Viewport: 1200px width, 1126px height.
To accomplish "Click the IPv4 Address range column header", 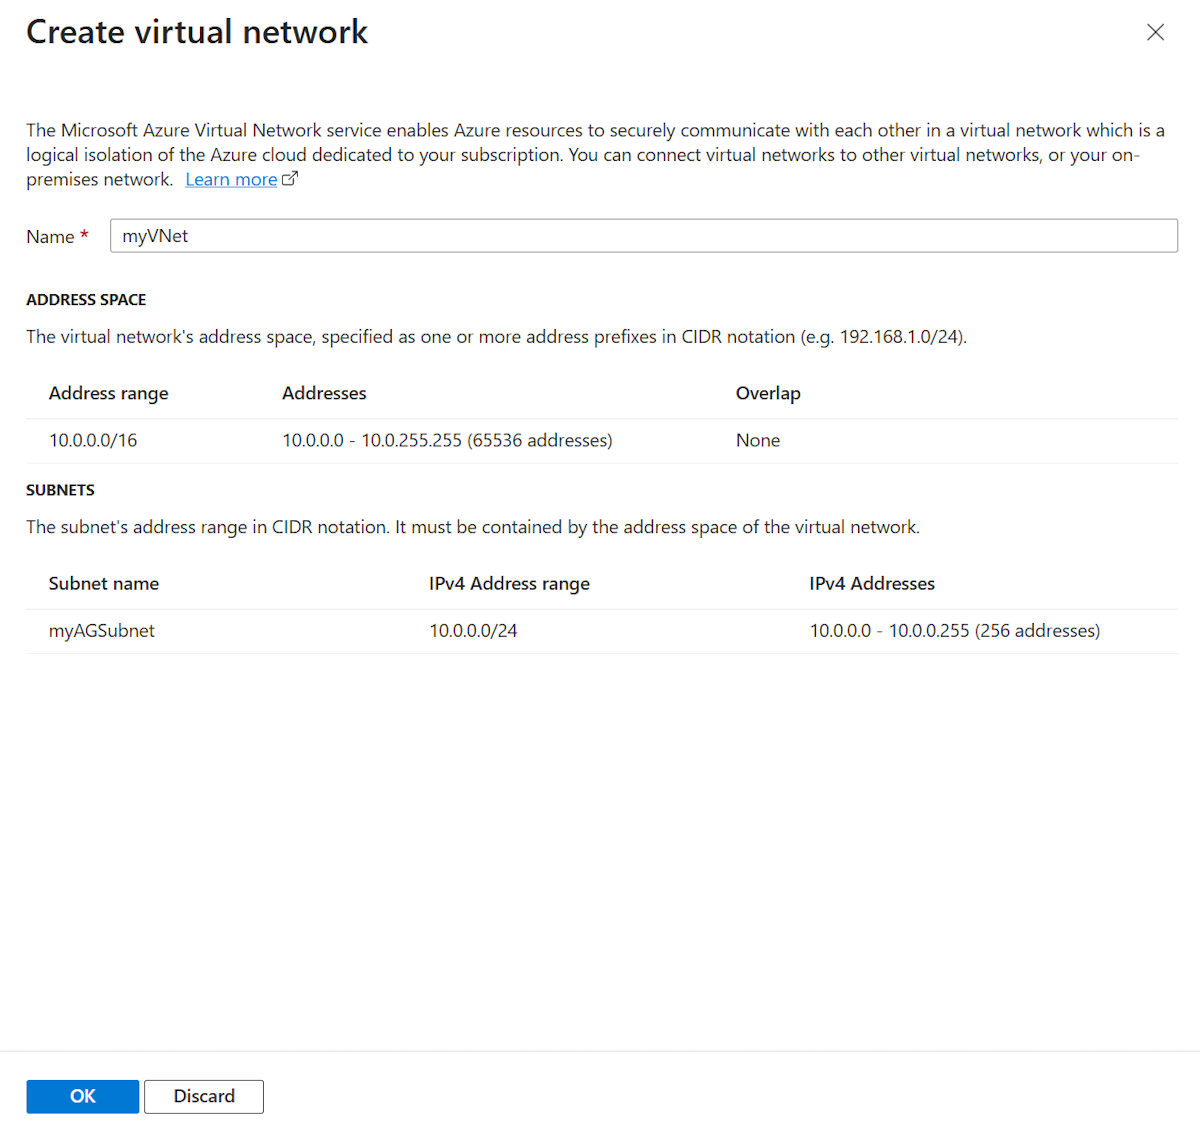I will pyautogui.click(x=509, y=584).
